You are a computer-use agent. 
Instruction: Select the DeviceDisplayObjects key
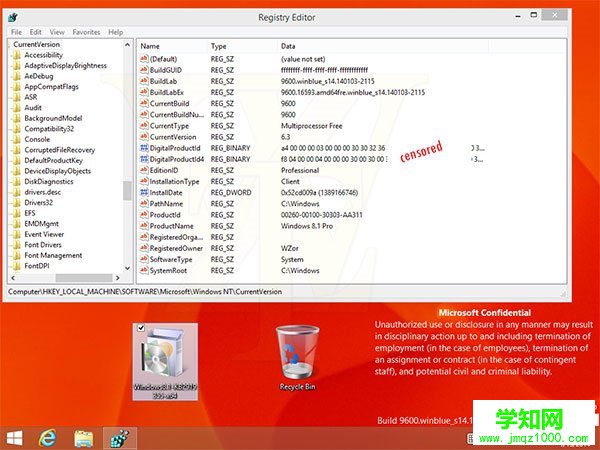(x=57, y=171)
